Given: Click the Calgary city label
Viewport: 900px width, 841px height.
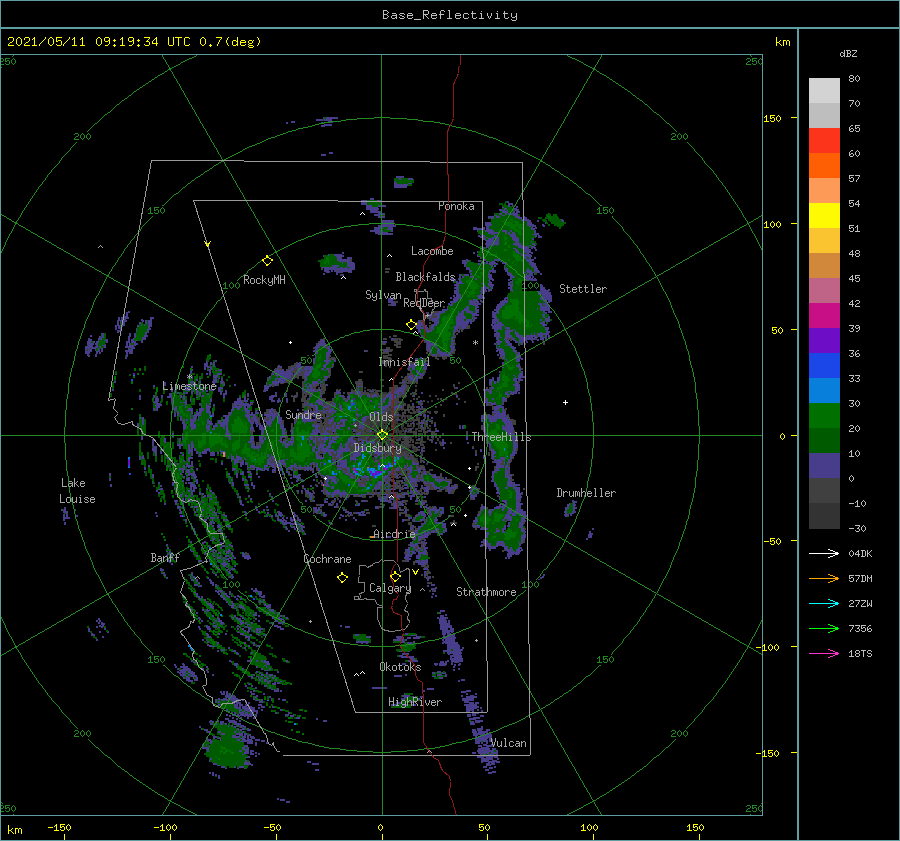Looking at the screenshot, I should pos(390,588).
